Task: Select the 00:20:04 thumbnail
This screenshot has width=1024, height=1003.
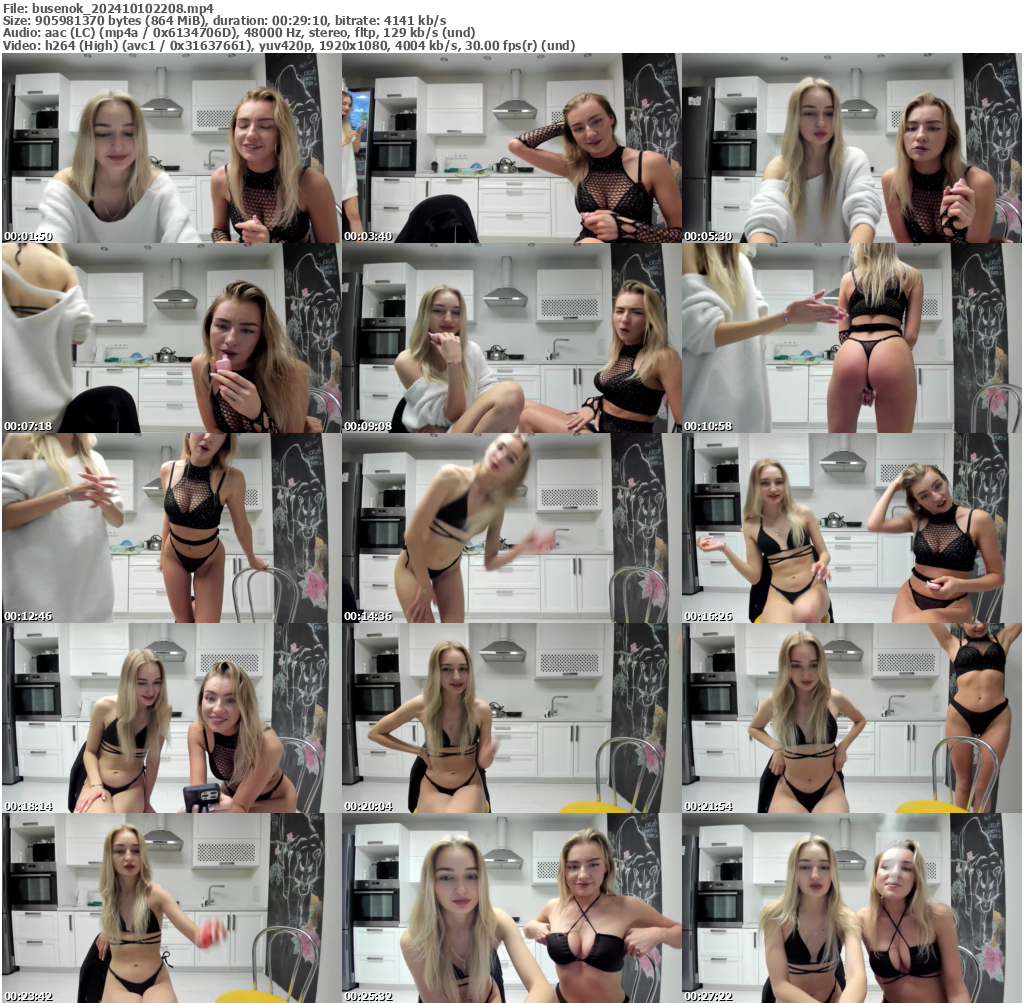Action: pyautogui.click(x=512, y=716)
